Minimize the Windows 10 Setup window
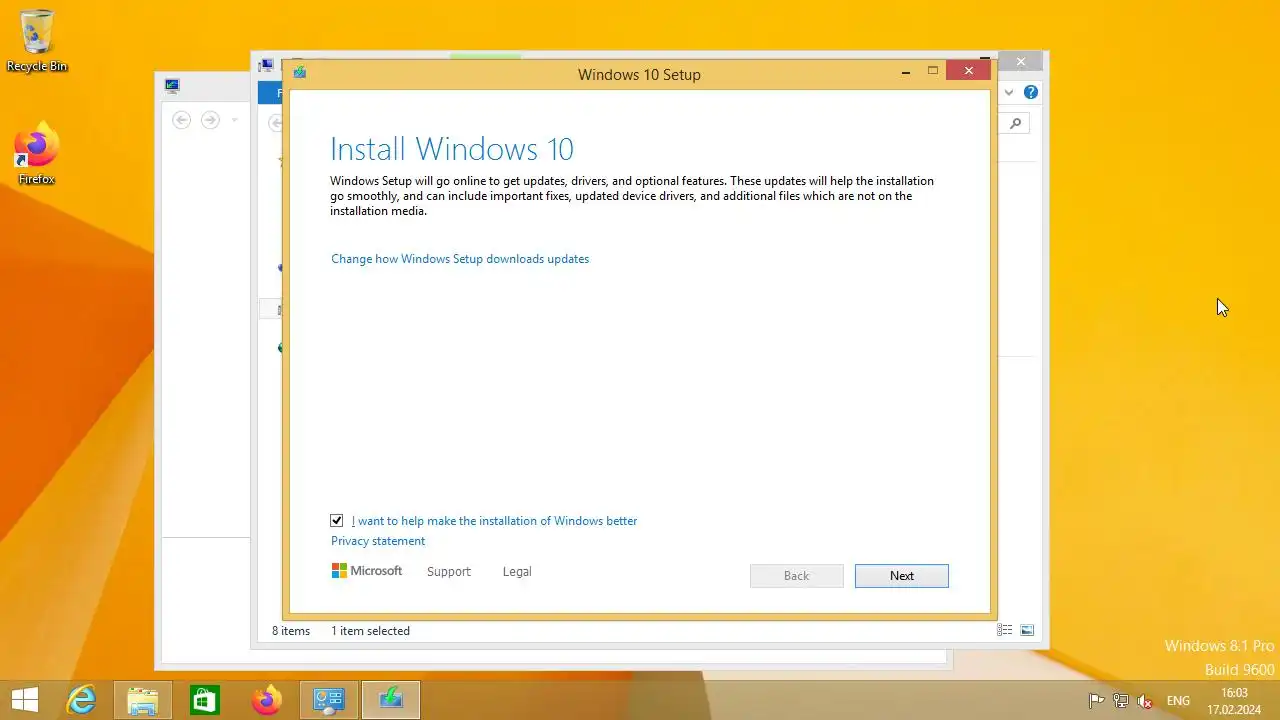This screenshot has width=1280, height=720. 906,71
